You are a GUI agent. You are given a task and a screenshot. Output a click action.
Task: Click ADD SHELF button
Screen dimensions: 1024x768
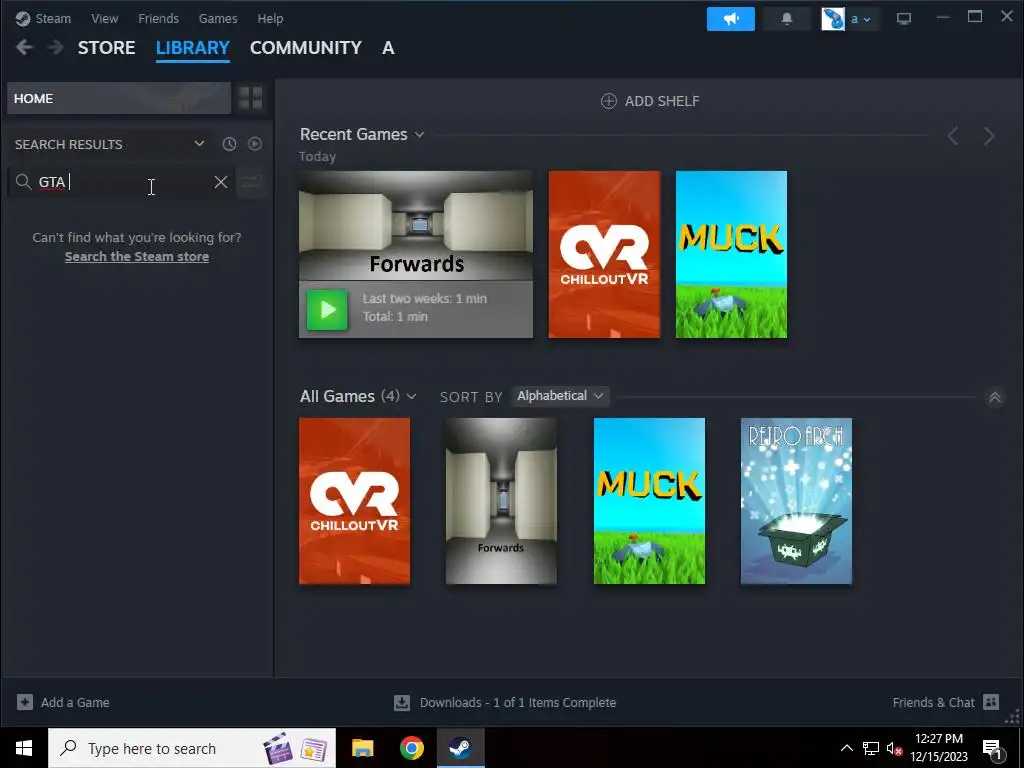click(x=650, y=101)
